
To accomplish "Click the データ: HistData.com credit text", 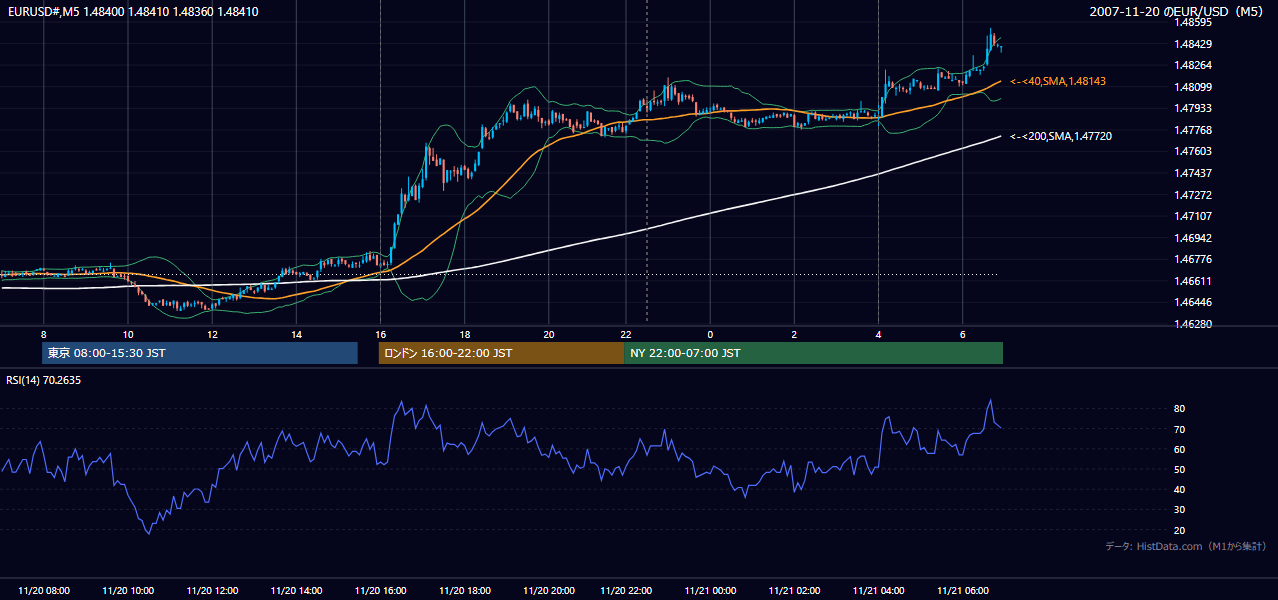I will tap(1186, 546).
